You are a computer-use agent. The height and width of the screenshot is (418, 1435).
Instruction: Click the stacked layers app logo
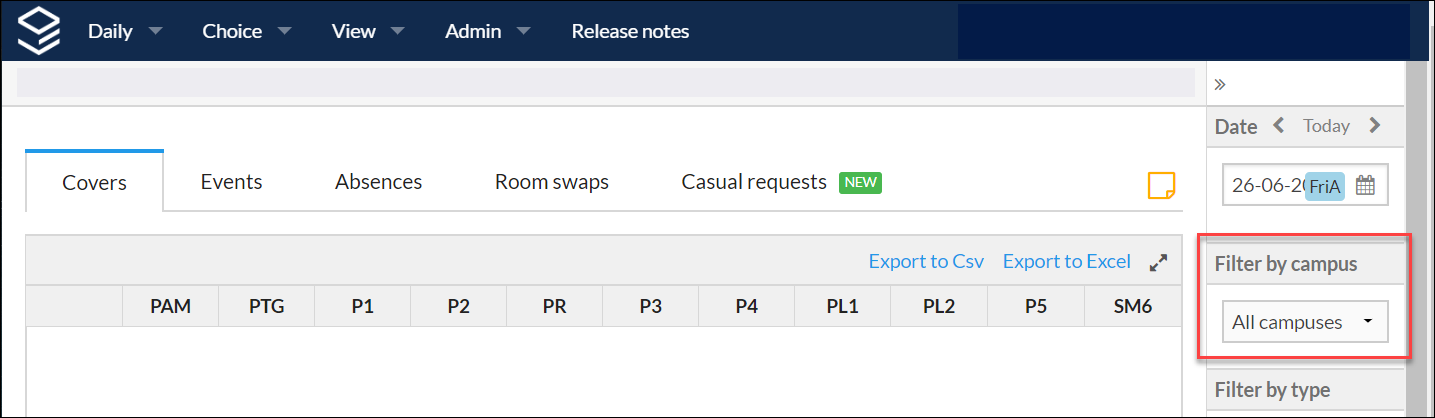point(38,30)
